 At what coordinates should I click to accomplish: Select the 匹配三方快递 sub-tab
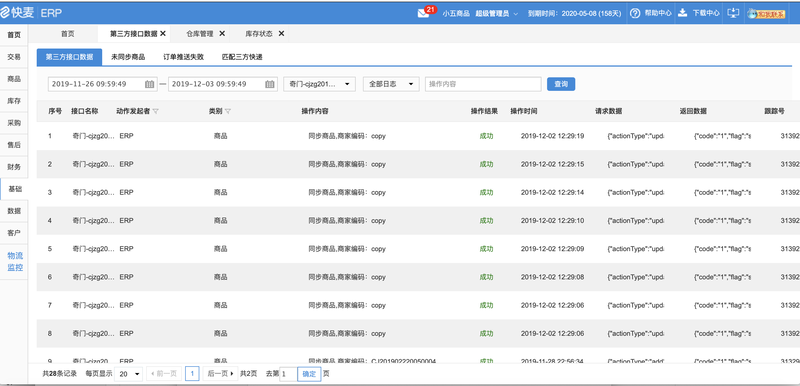point(242,57)
